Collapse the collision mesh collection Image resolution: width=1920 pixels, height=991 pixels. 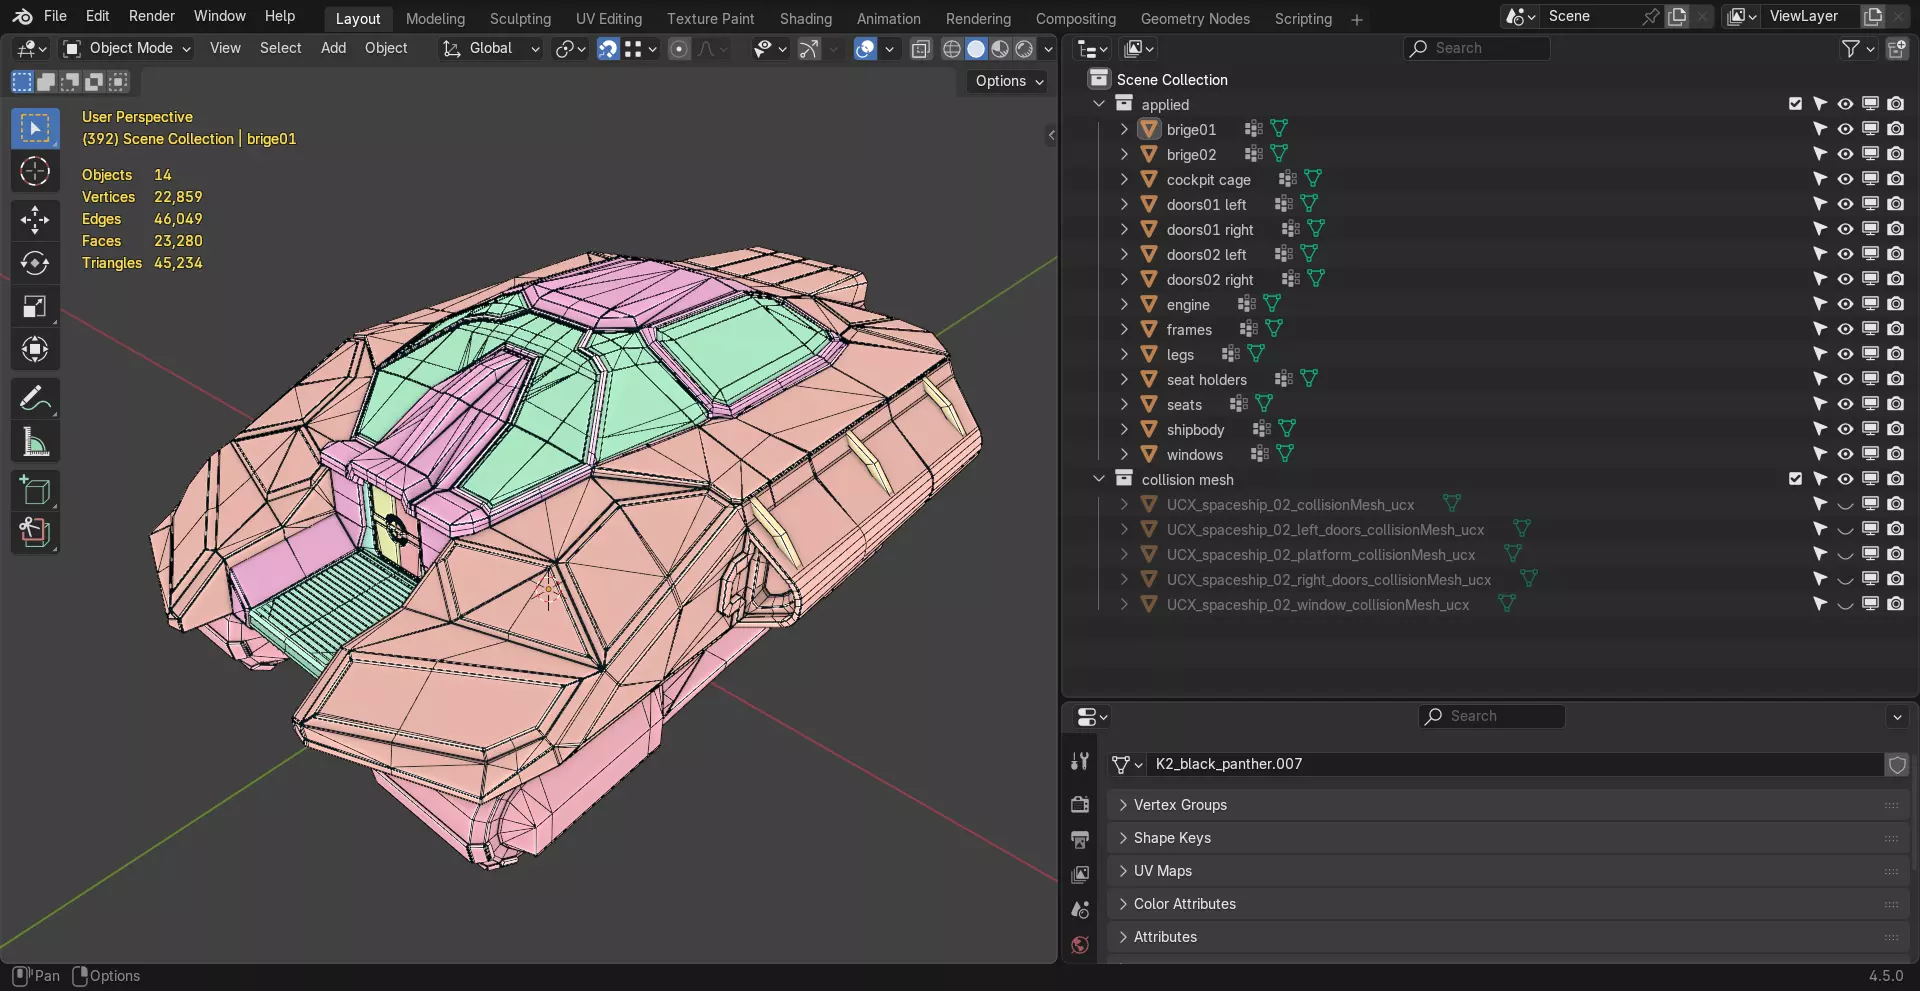(x=1099, y=479)
